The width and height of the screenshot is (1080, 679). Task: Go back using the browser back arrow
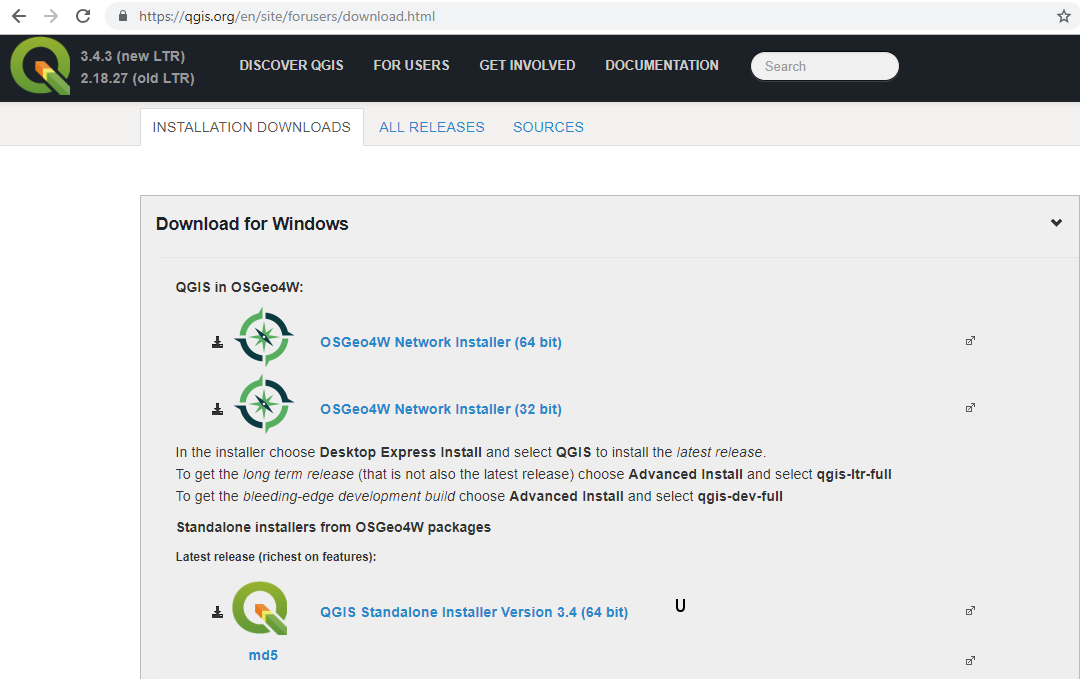(19, 16)
